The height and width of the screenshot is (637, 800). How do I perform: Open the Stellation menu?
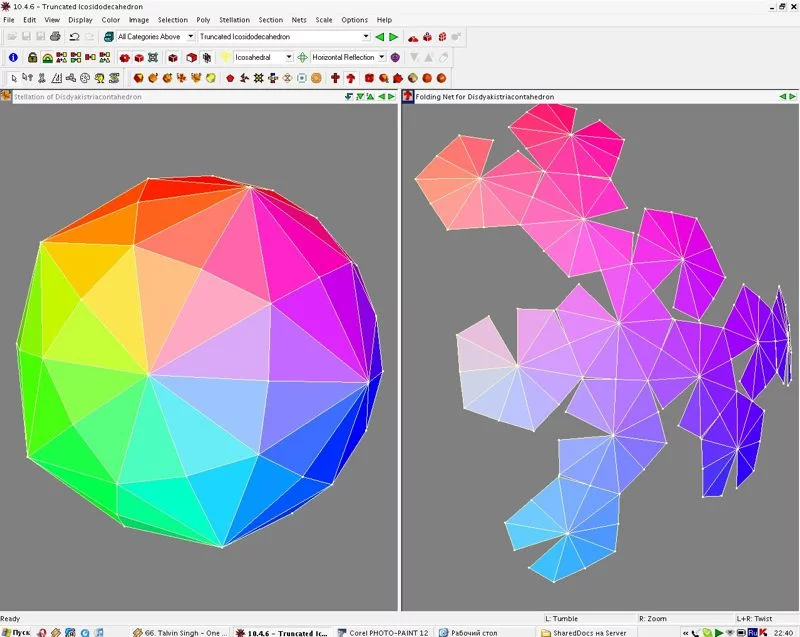point(234,20)
